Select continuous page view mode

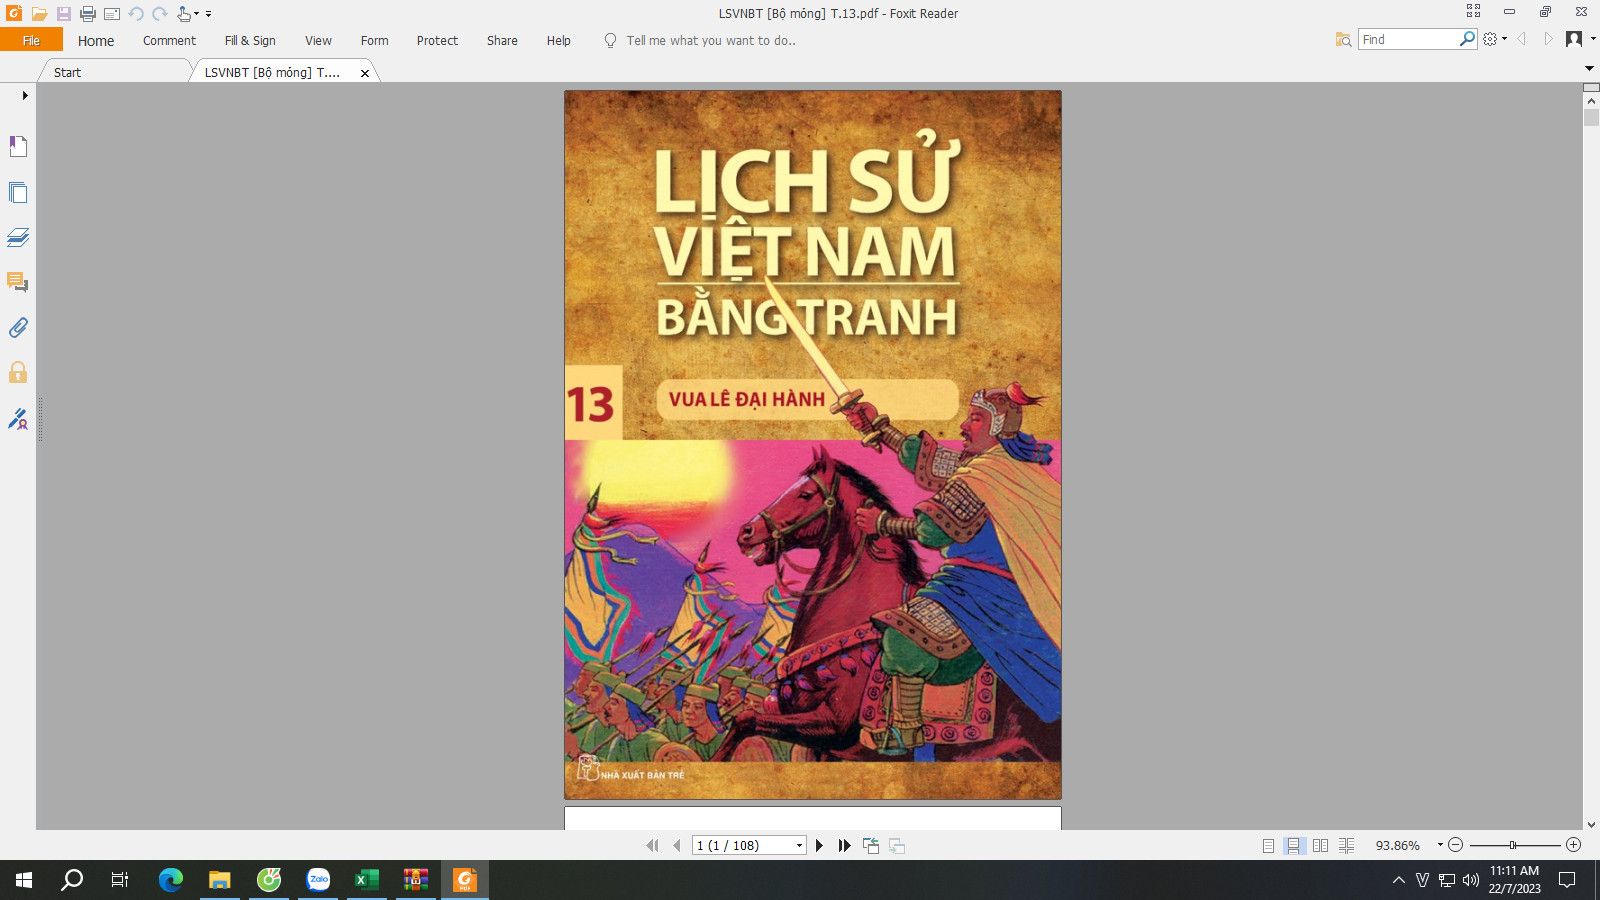point(1294,846)
